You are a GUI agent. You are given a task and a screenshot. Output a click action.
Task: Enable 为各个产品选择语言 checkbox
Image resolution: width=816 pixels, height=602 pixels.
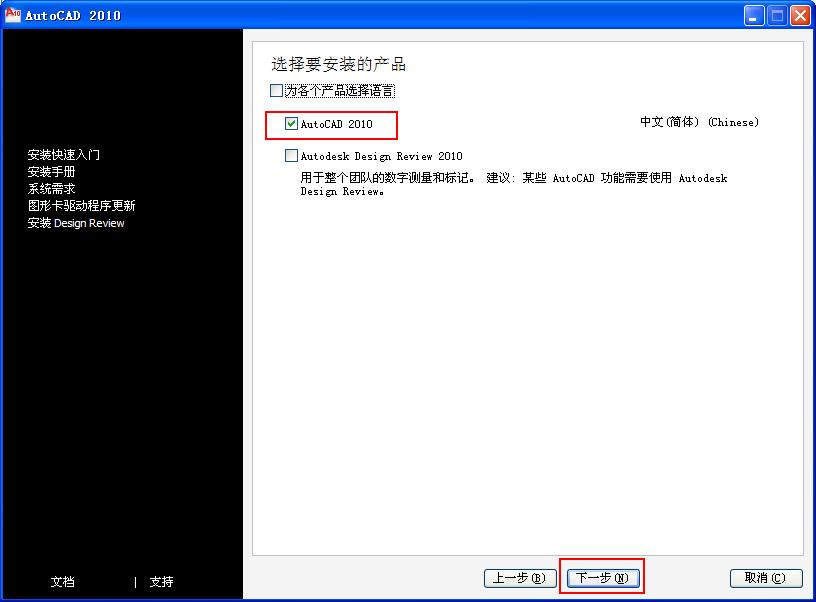point(276,91)
